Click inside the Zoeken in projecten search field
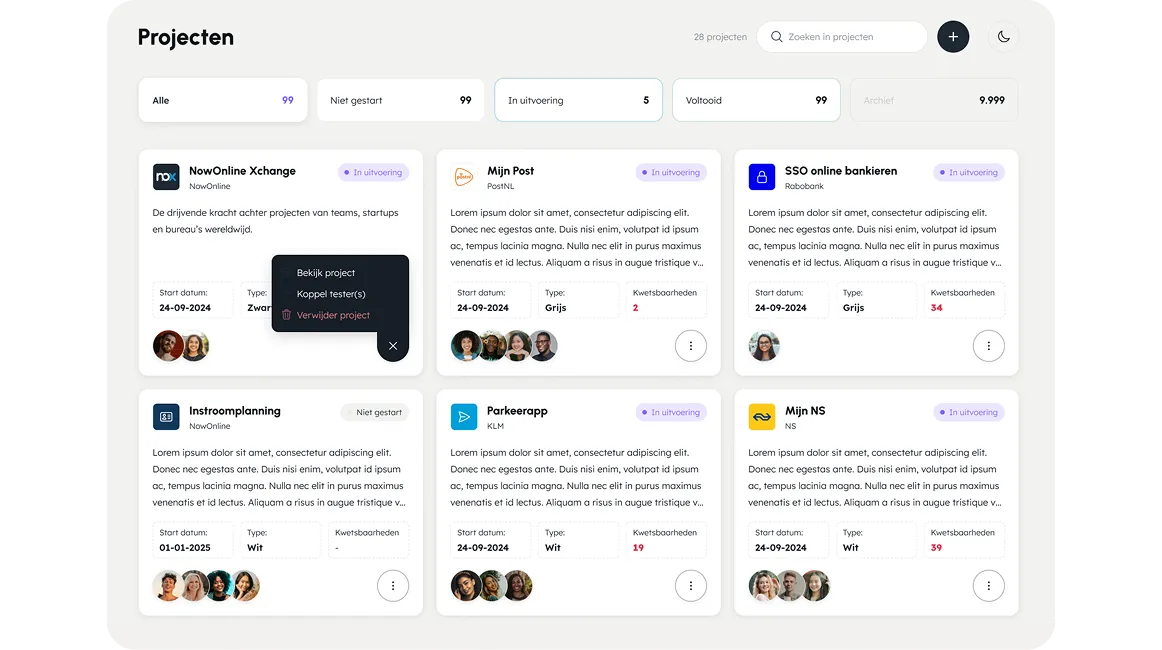 tap(850, 36)
